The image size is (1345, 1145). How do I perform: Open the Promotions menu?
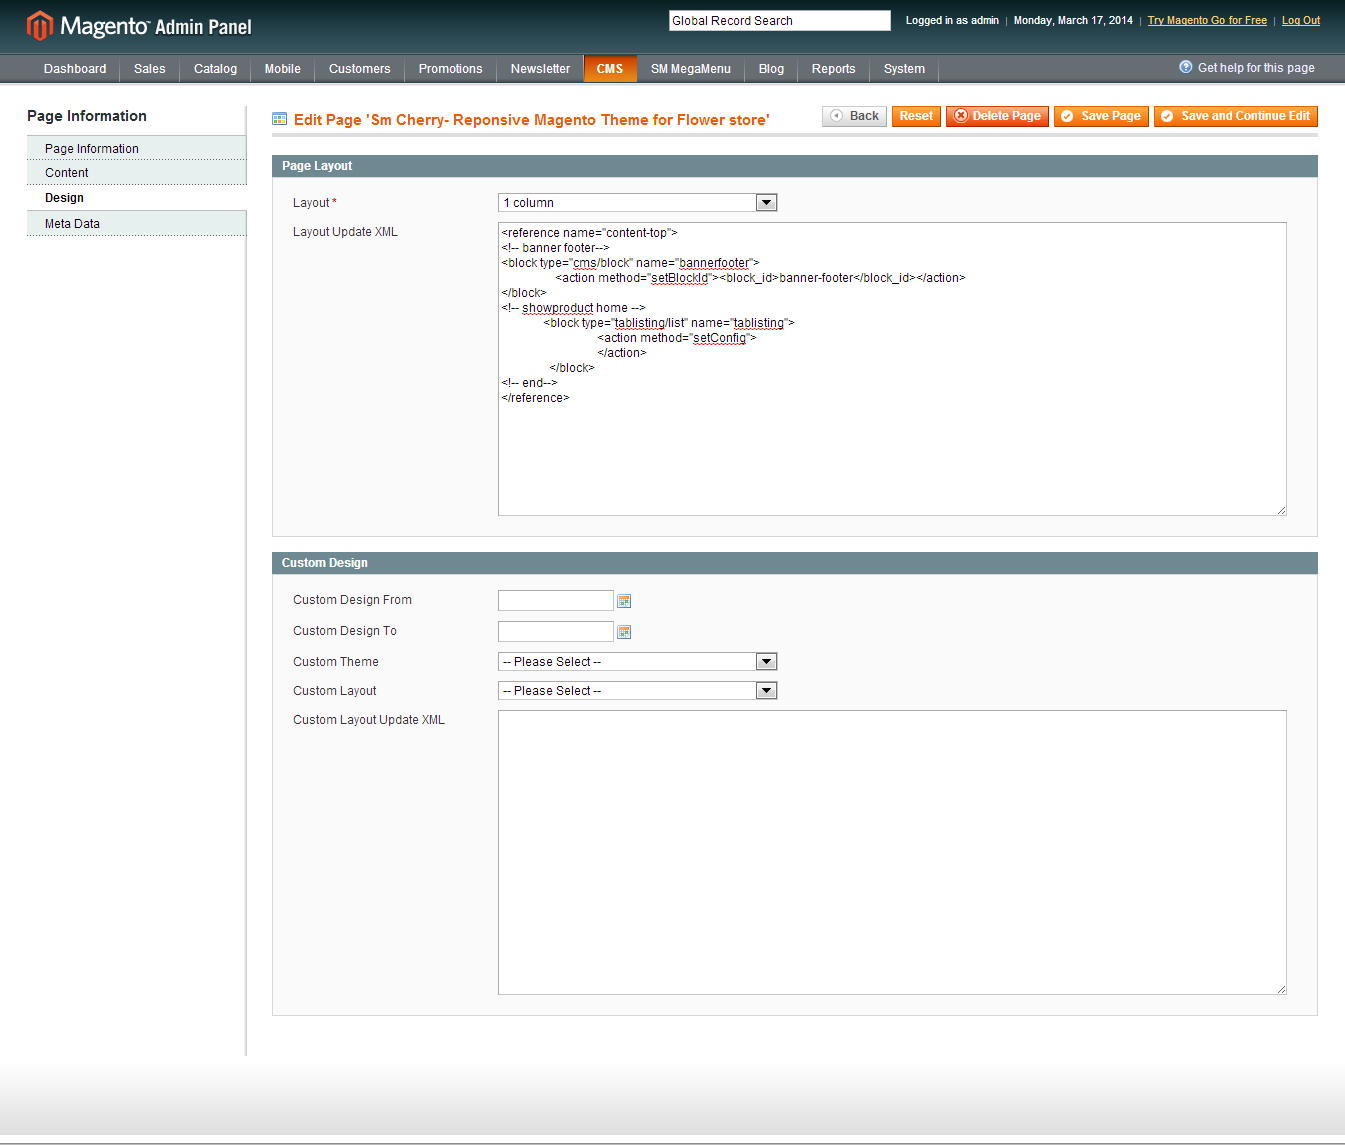(451, 69)
